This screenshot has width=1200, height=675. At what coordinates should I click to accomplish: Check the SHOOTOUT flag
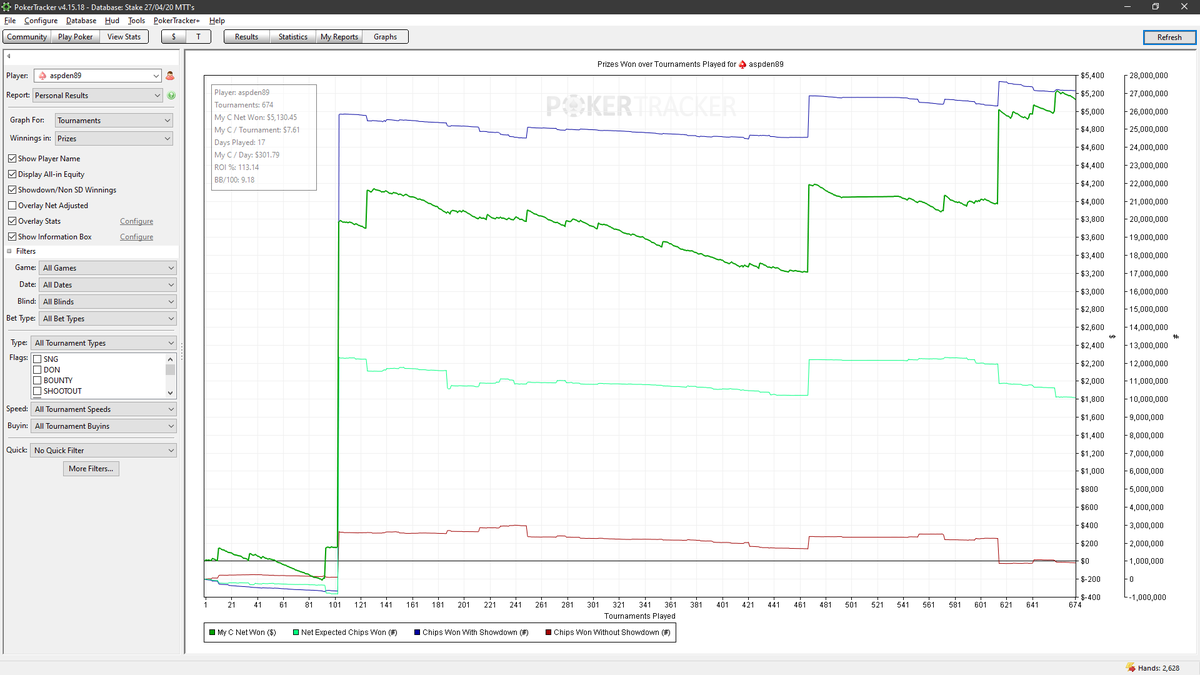point(38,392)
